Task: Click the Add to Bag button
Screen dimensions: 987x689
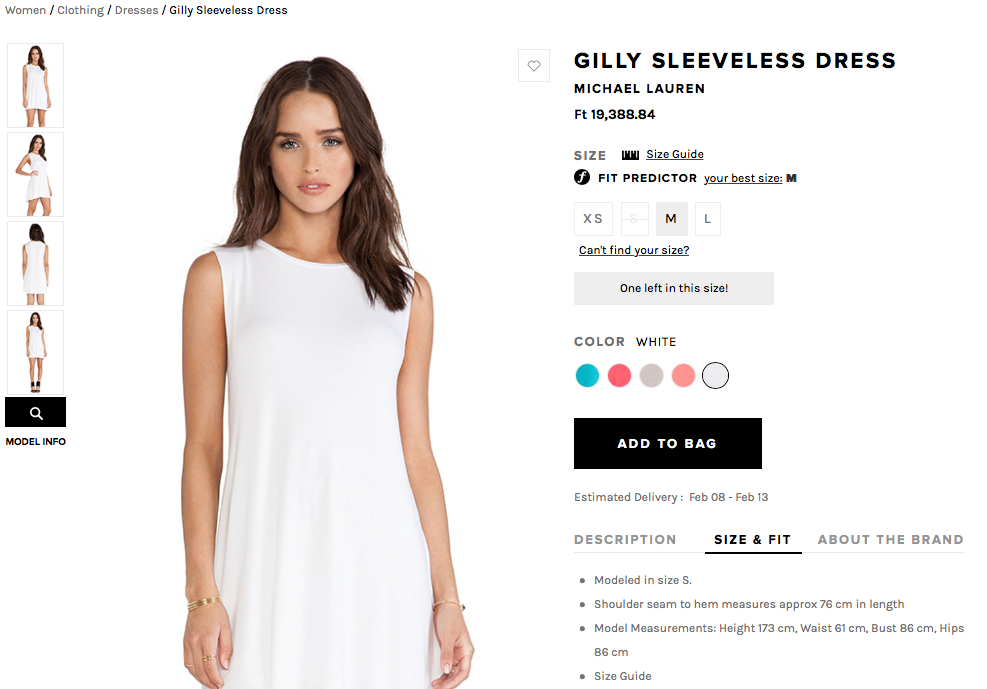Action: point(668,444)
